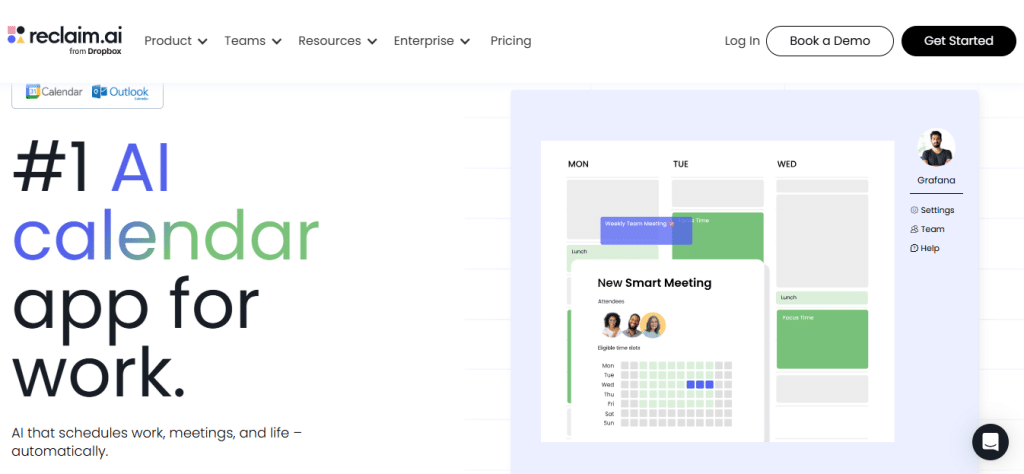This screenshot has height=474, width=1024.
Task: Click the Settings gear icon in the illustration
Action: 914,210
